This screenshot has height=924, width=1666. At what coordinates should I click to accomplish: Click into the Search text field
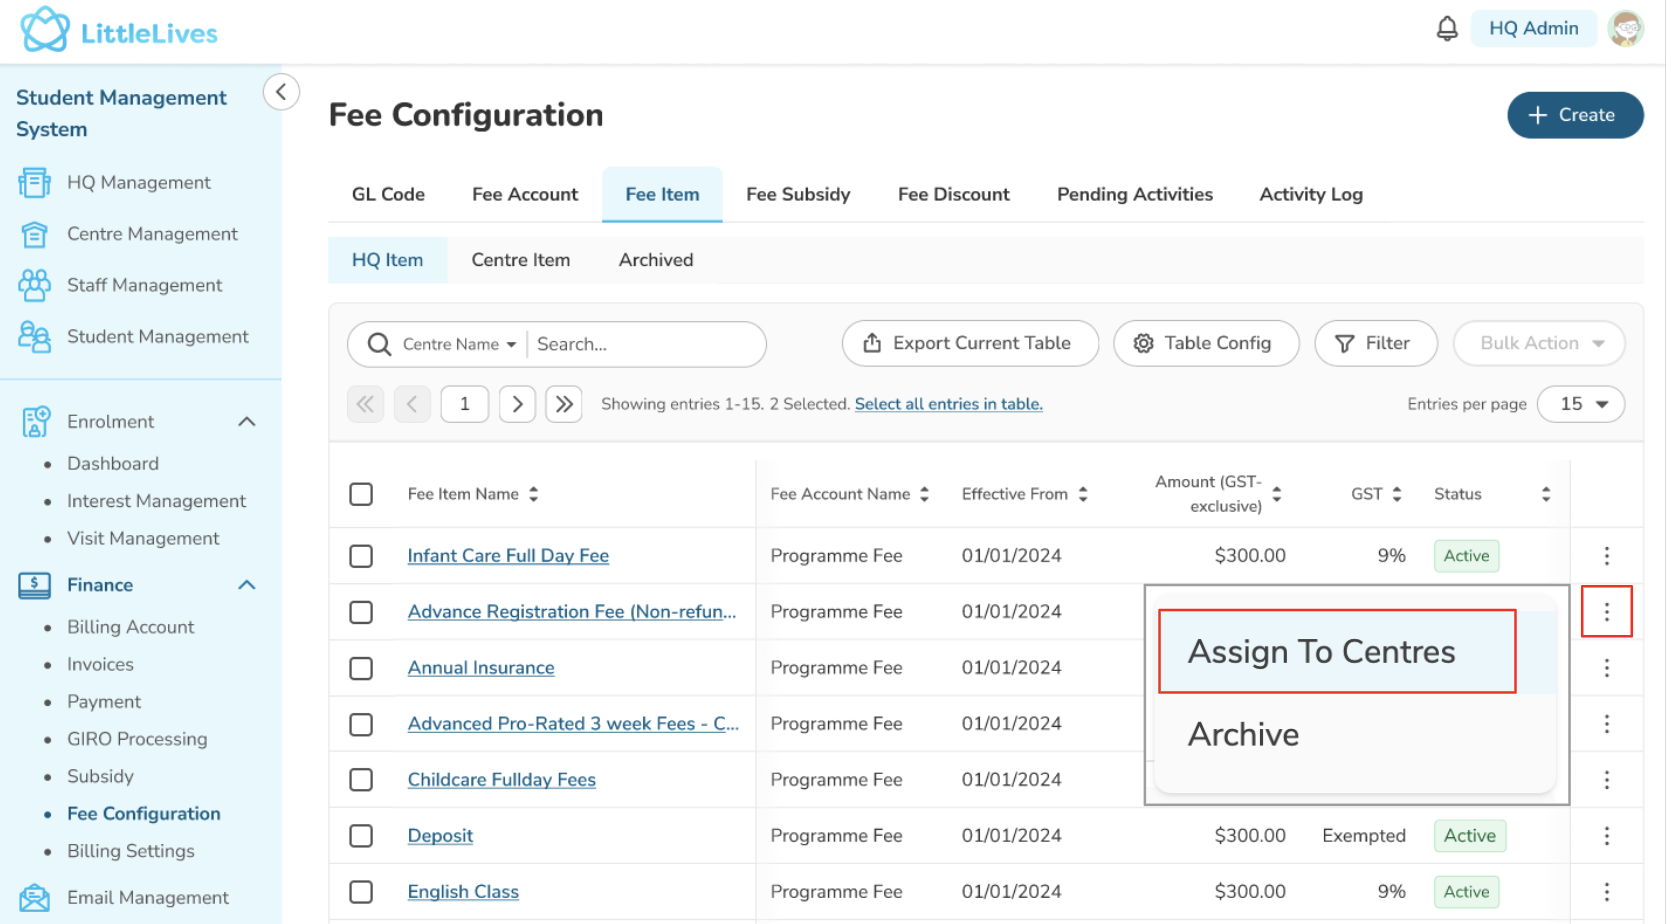[x=643, y=344]
